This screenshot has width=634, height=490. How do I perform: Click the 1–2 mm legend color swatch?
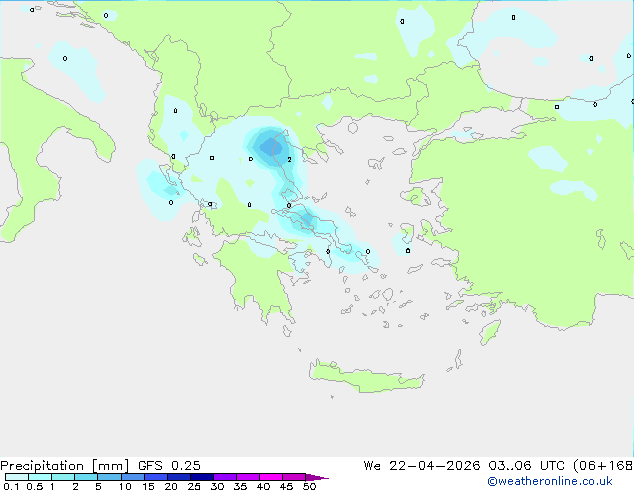pos(63,477)
